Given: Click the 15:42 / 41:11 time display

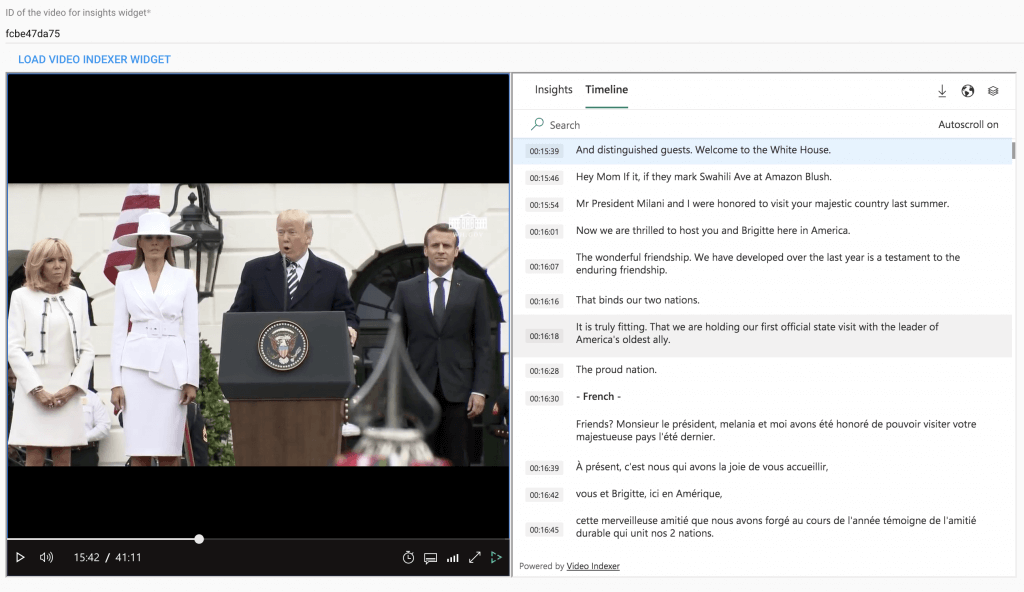Looking at the screenshot, I should (x=107, y=557).
